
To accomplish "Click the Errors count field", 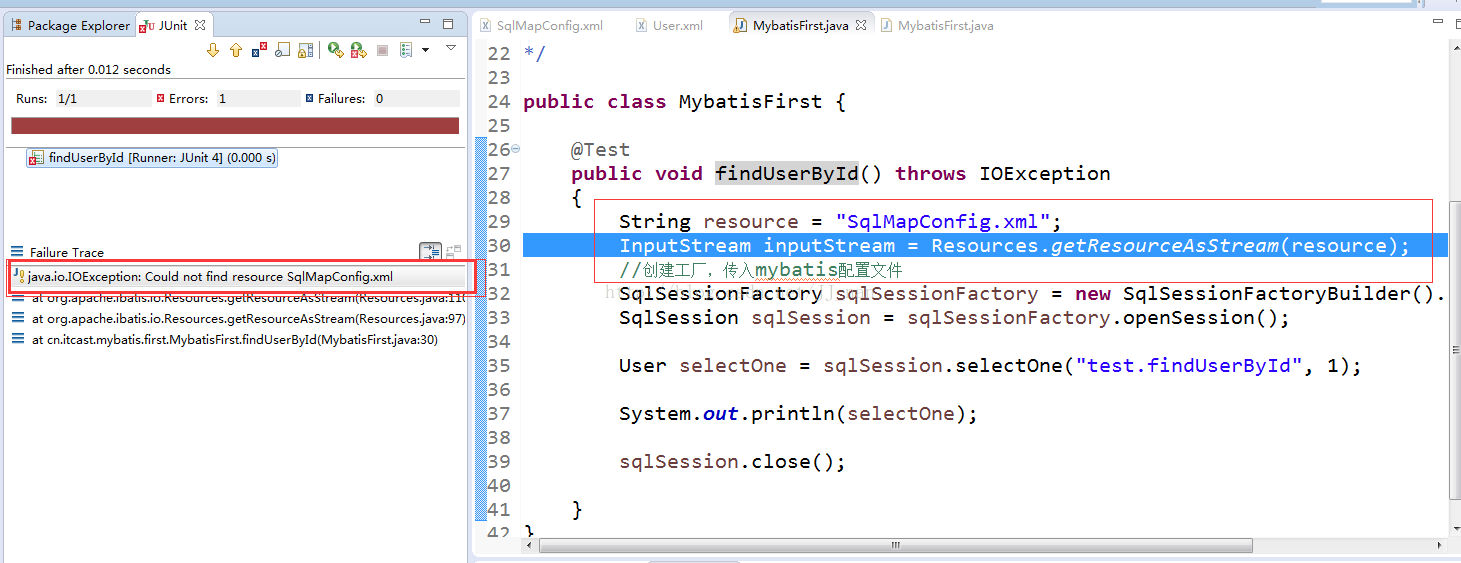I will (x=258, y=99).
